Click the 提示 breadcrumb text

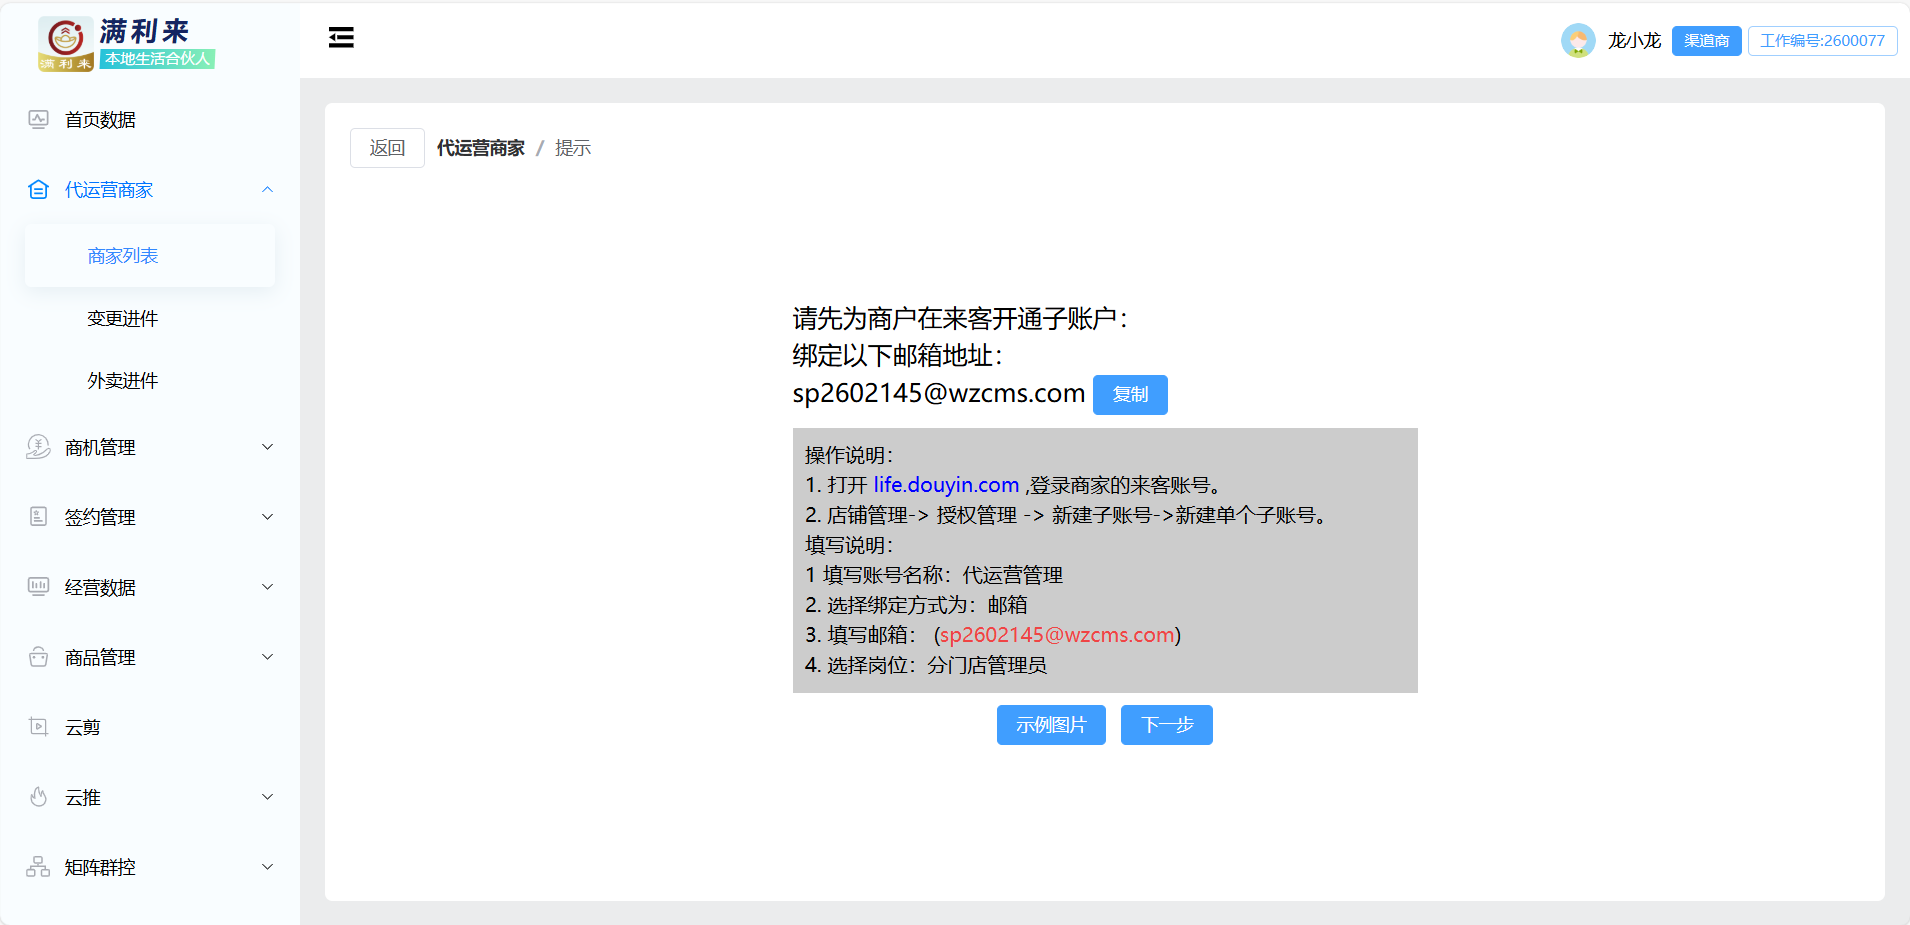(573, 148)
